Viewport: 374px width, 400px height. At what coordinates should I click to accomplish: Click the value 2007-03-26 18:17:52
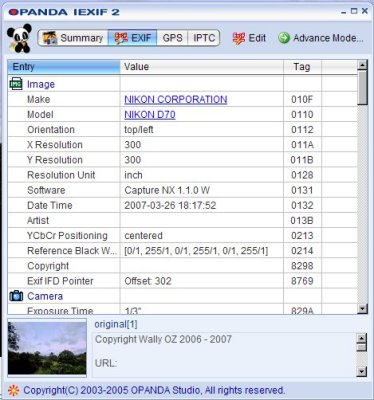tap(170, 205)
